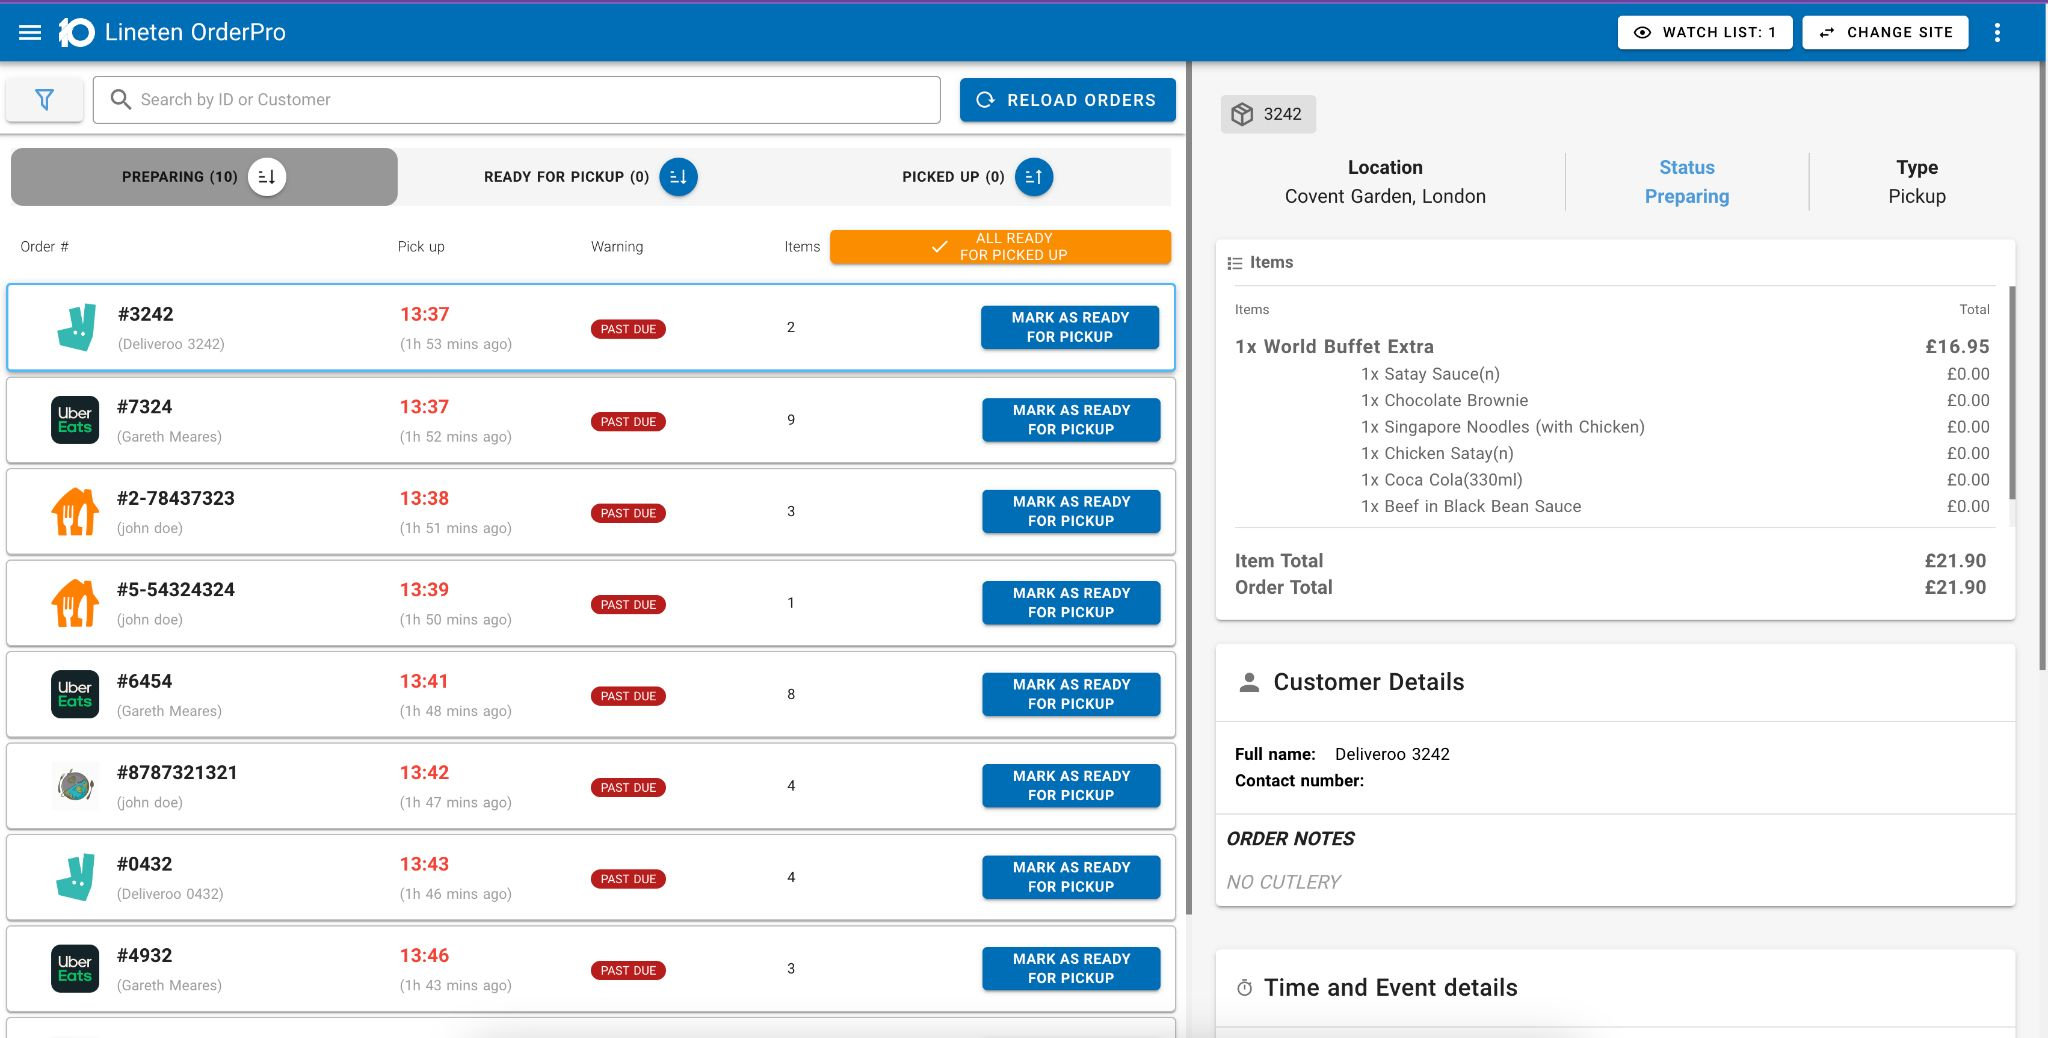Screen dimensions: 2048x1038
Task: Toggle sort order on Ready For Pickup
Action: pyautogui.click(x=678, y=177)
